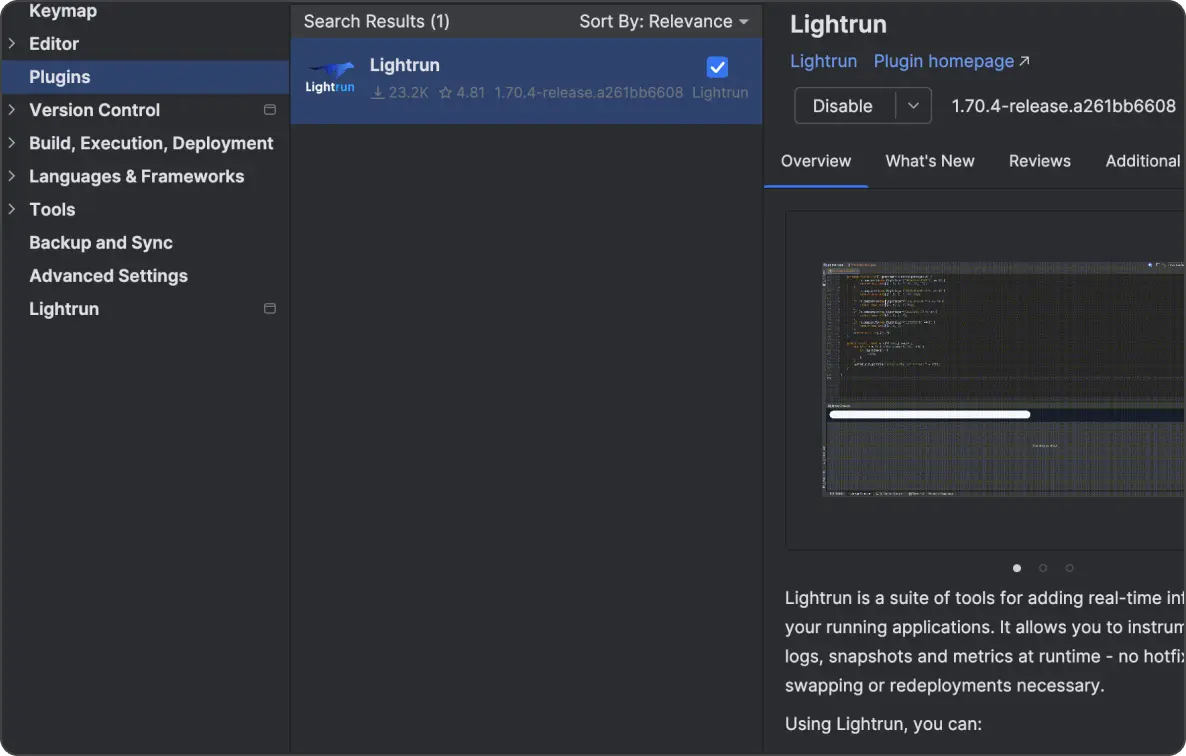The height and width of the screenshot is (756, 1186).
Task: Click the external link arrow after Plugin homepage
Action: 1024,62
